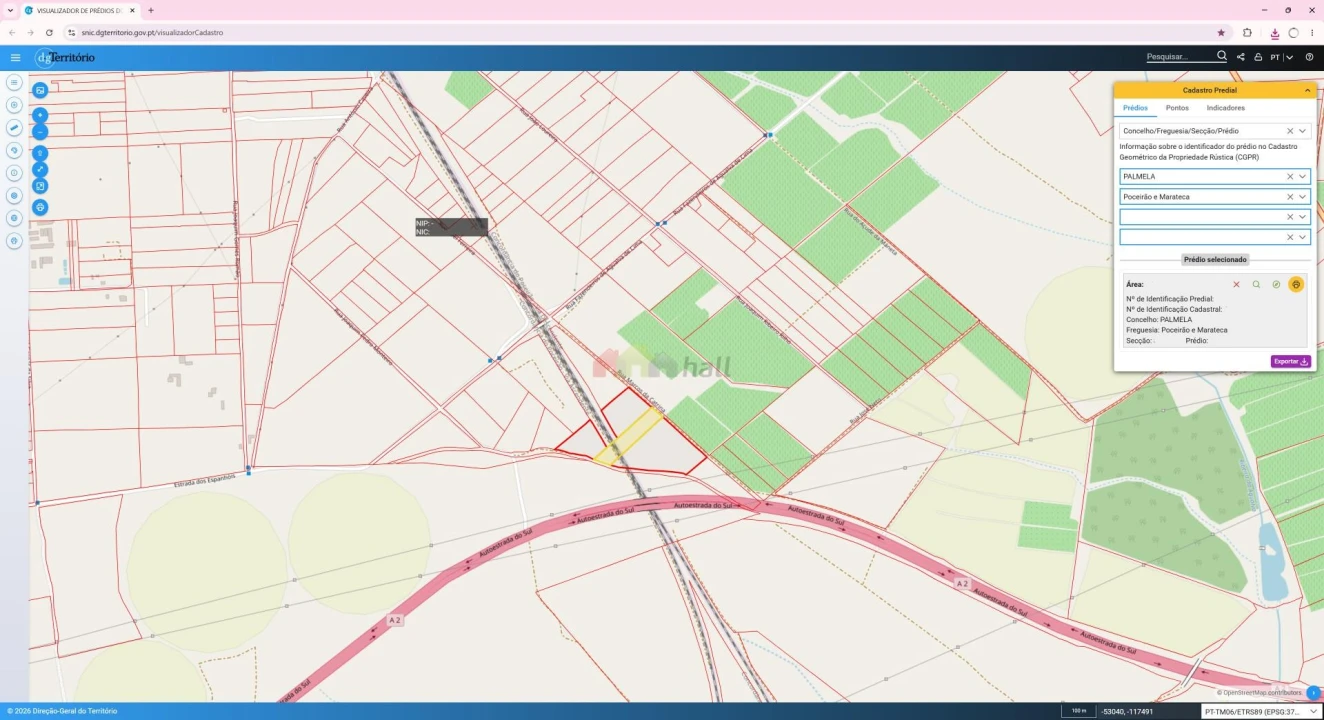Open the layer list icon in left sidebar
1324x720 pixels.
14,82
